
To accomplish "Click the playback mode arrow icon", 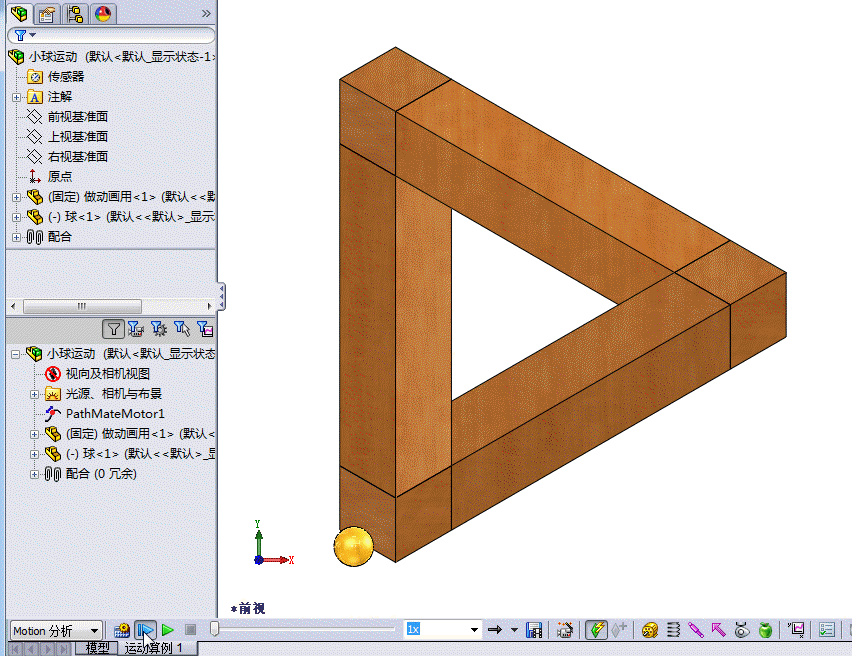I will tap(494, 630).
